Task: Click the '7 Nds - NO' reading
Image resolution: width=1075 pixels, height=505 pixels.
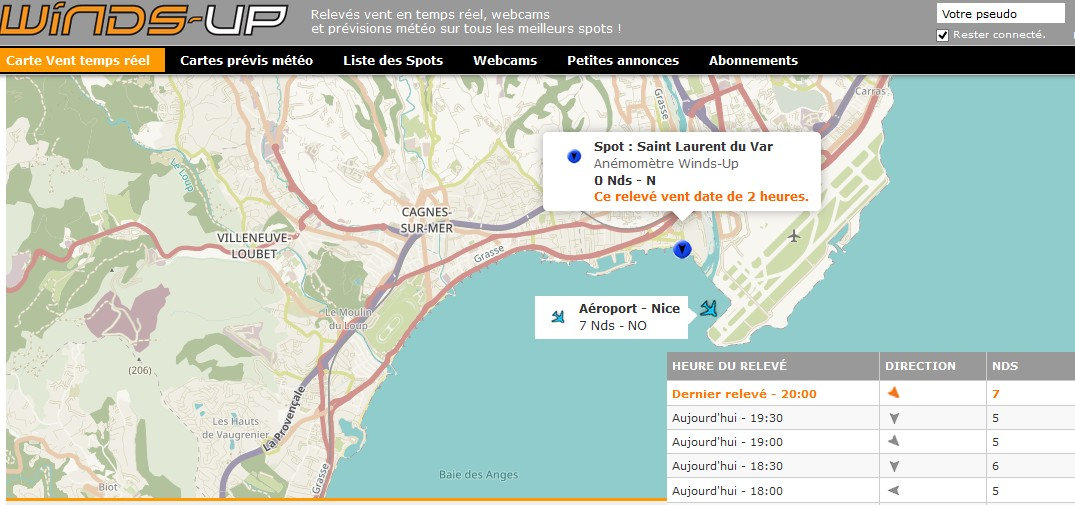Action: 612,325
